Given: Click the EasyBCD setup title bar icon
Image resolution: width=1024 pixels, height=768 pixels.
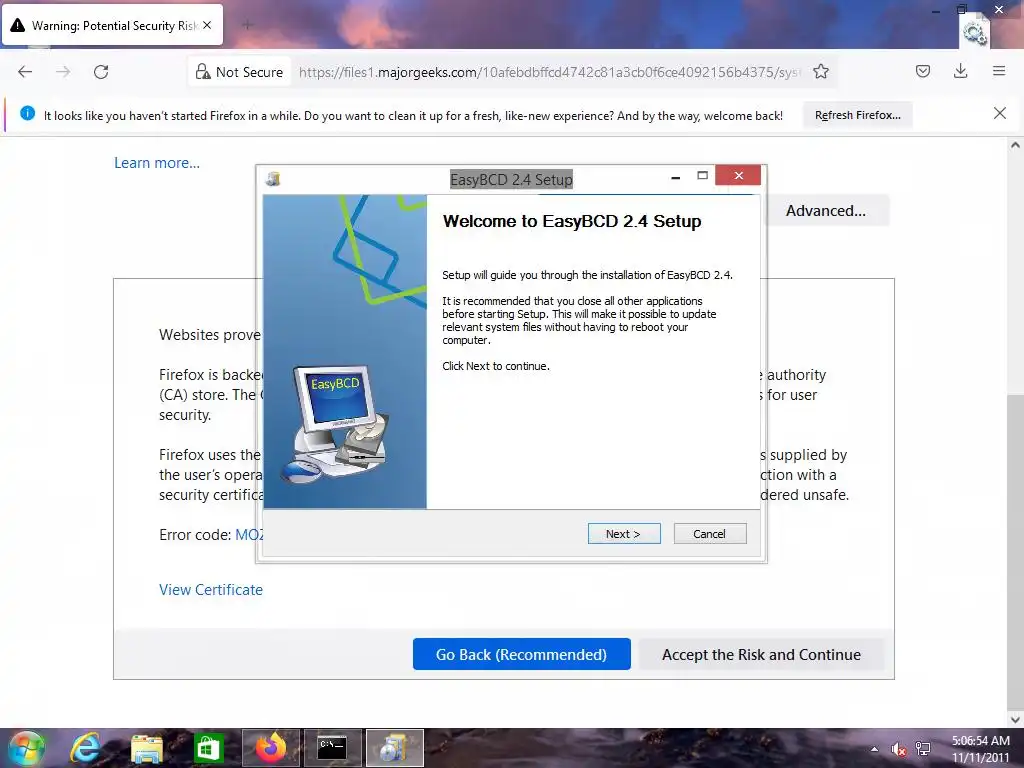Looking at the screenshot, I should 273,178.
